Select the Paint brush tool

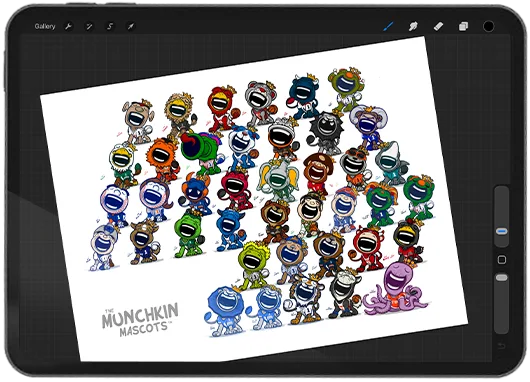[388, 26]
